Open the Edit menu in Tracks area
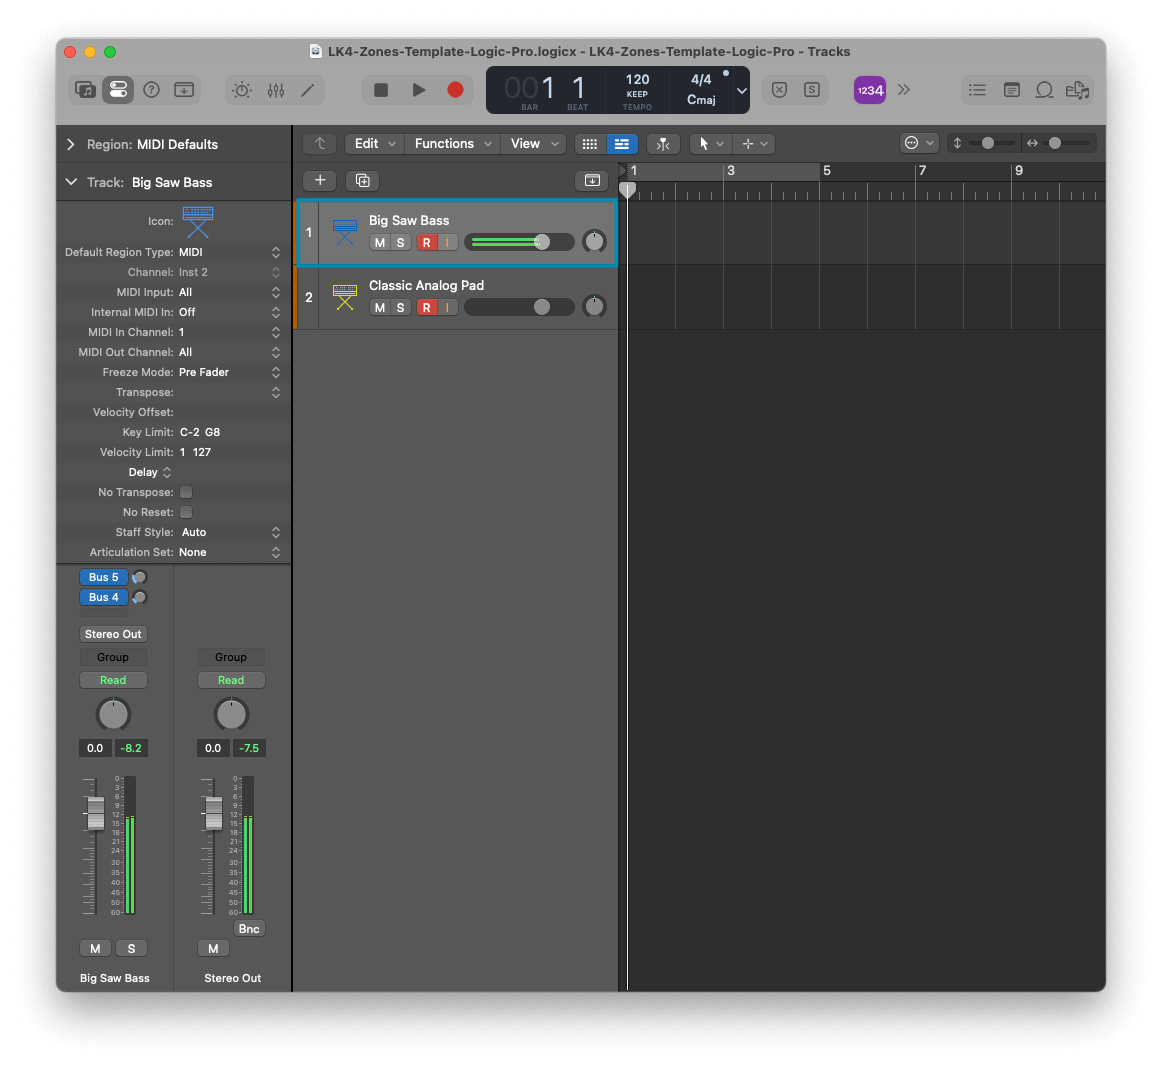The height and width of the screenshot is (1066, 1162). (x=374, y=144)
